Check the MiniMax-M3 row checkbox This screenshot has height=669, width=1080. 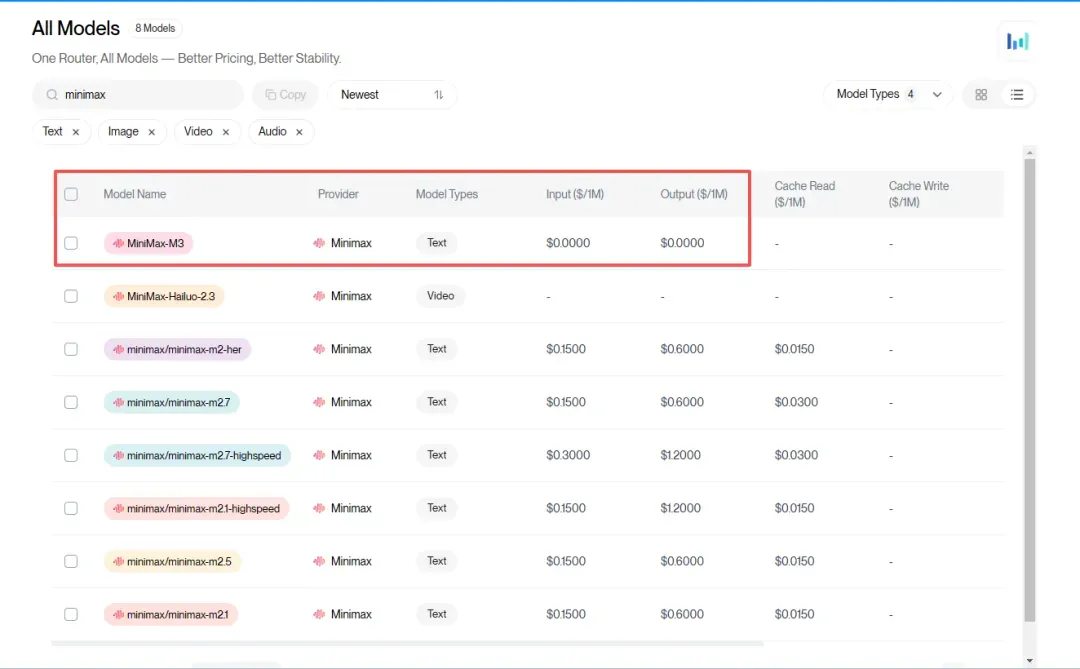(71, 243)
